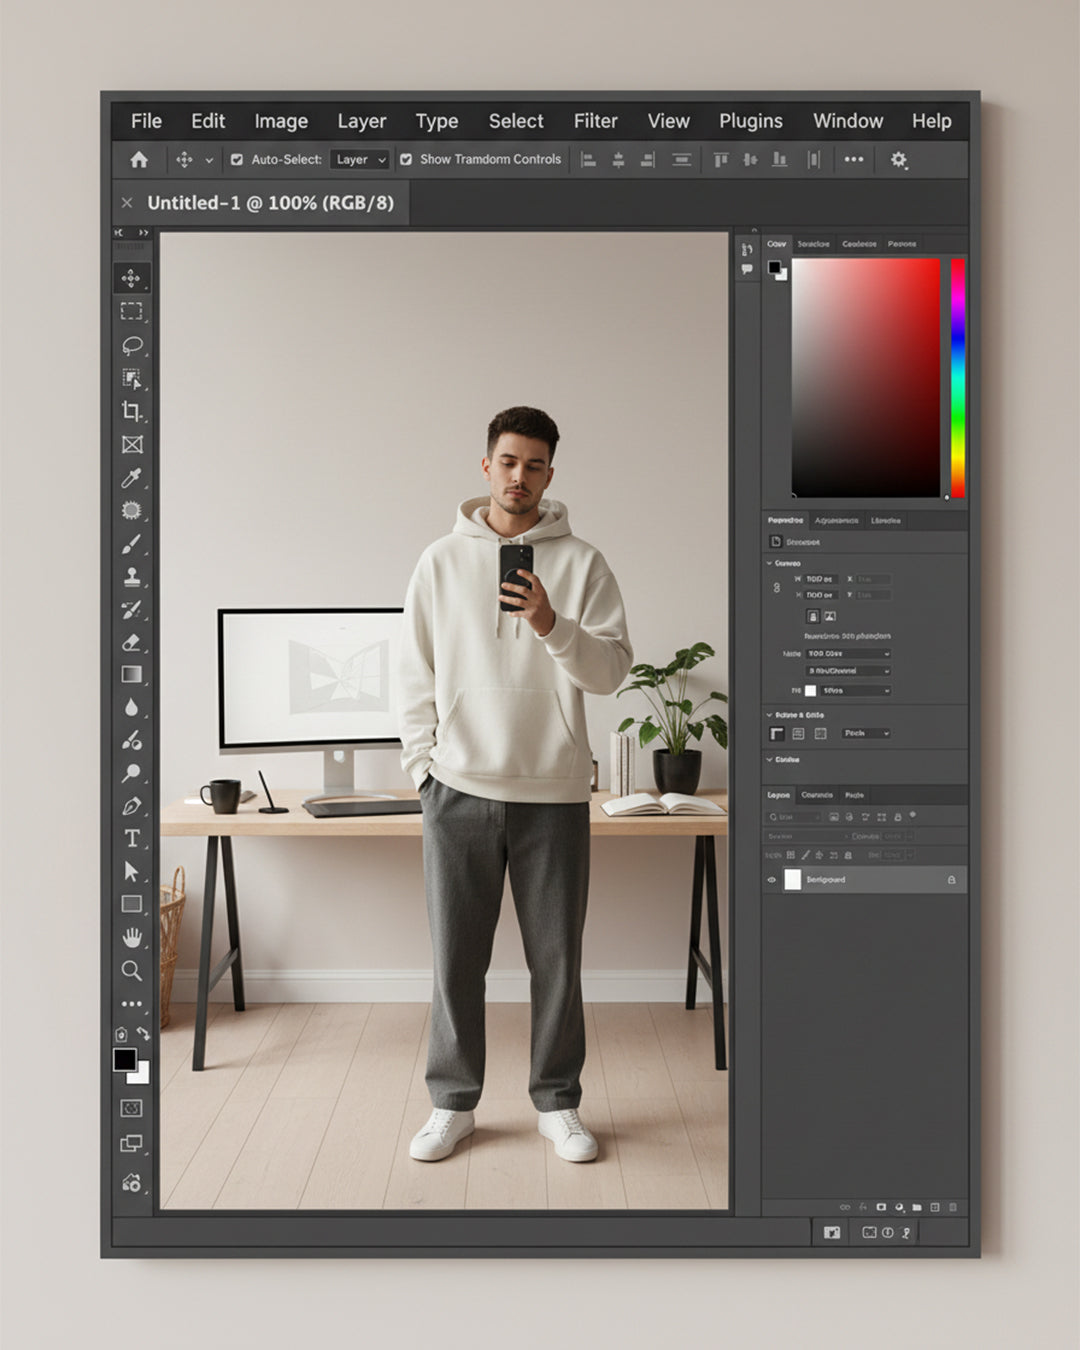Screen dimensions: 1080x1350
Task: Click the three-dots more options button
Action: 853,160
